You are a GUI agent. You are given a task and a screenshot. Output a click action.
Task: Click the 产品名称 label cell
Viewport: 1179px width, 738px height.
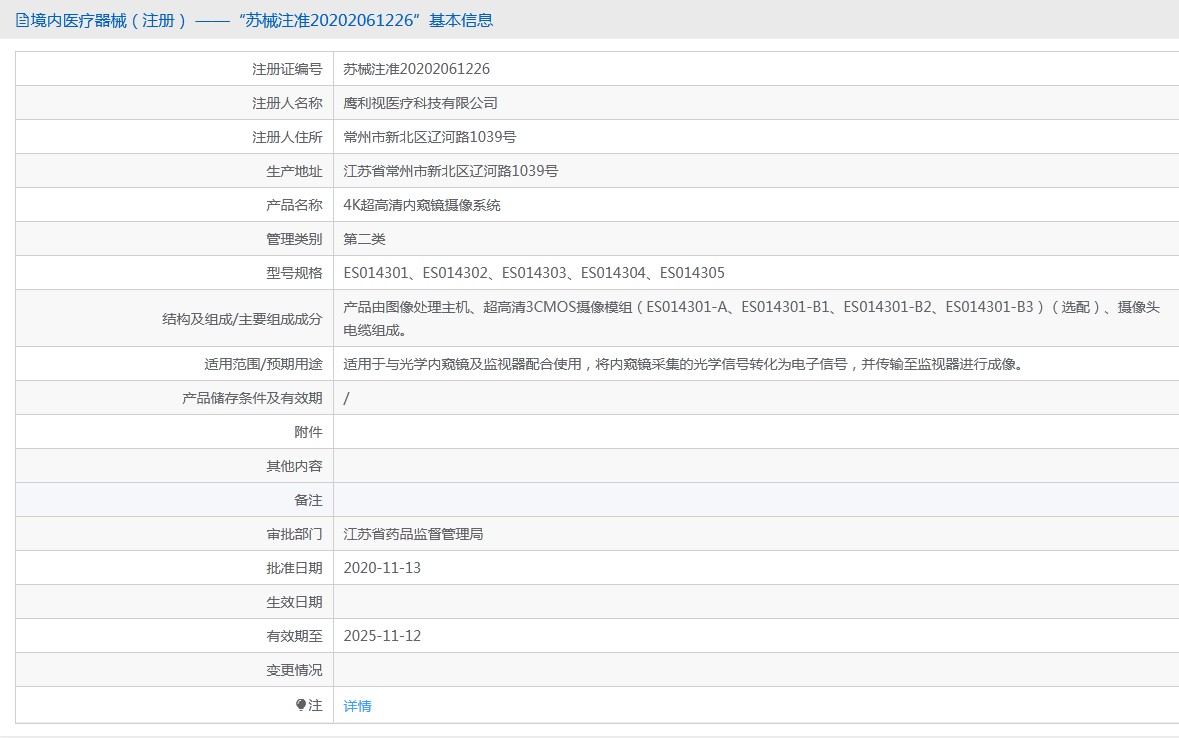pyautogui.click(x=174, y=205)
